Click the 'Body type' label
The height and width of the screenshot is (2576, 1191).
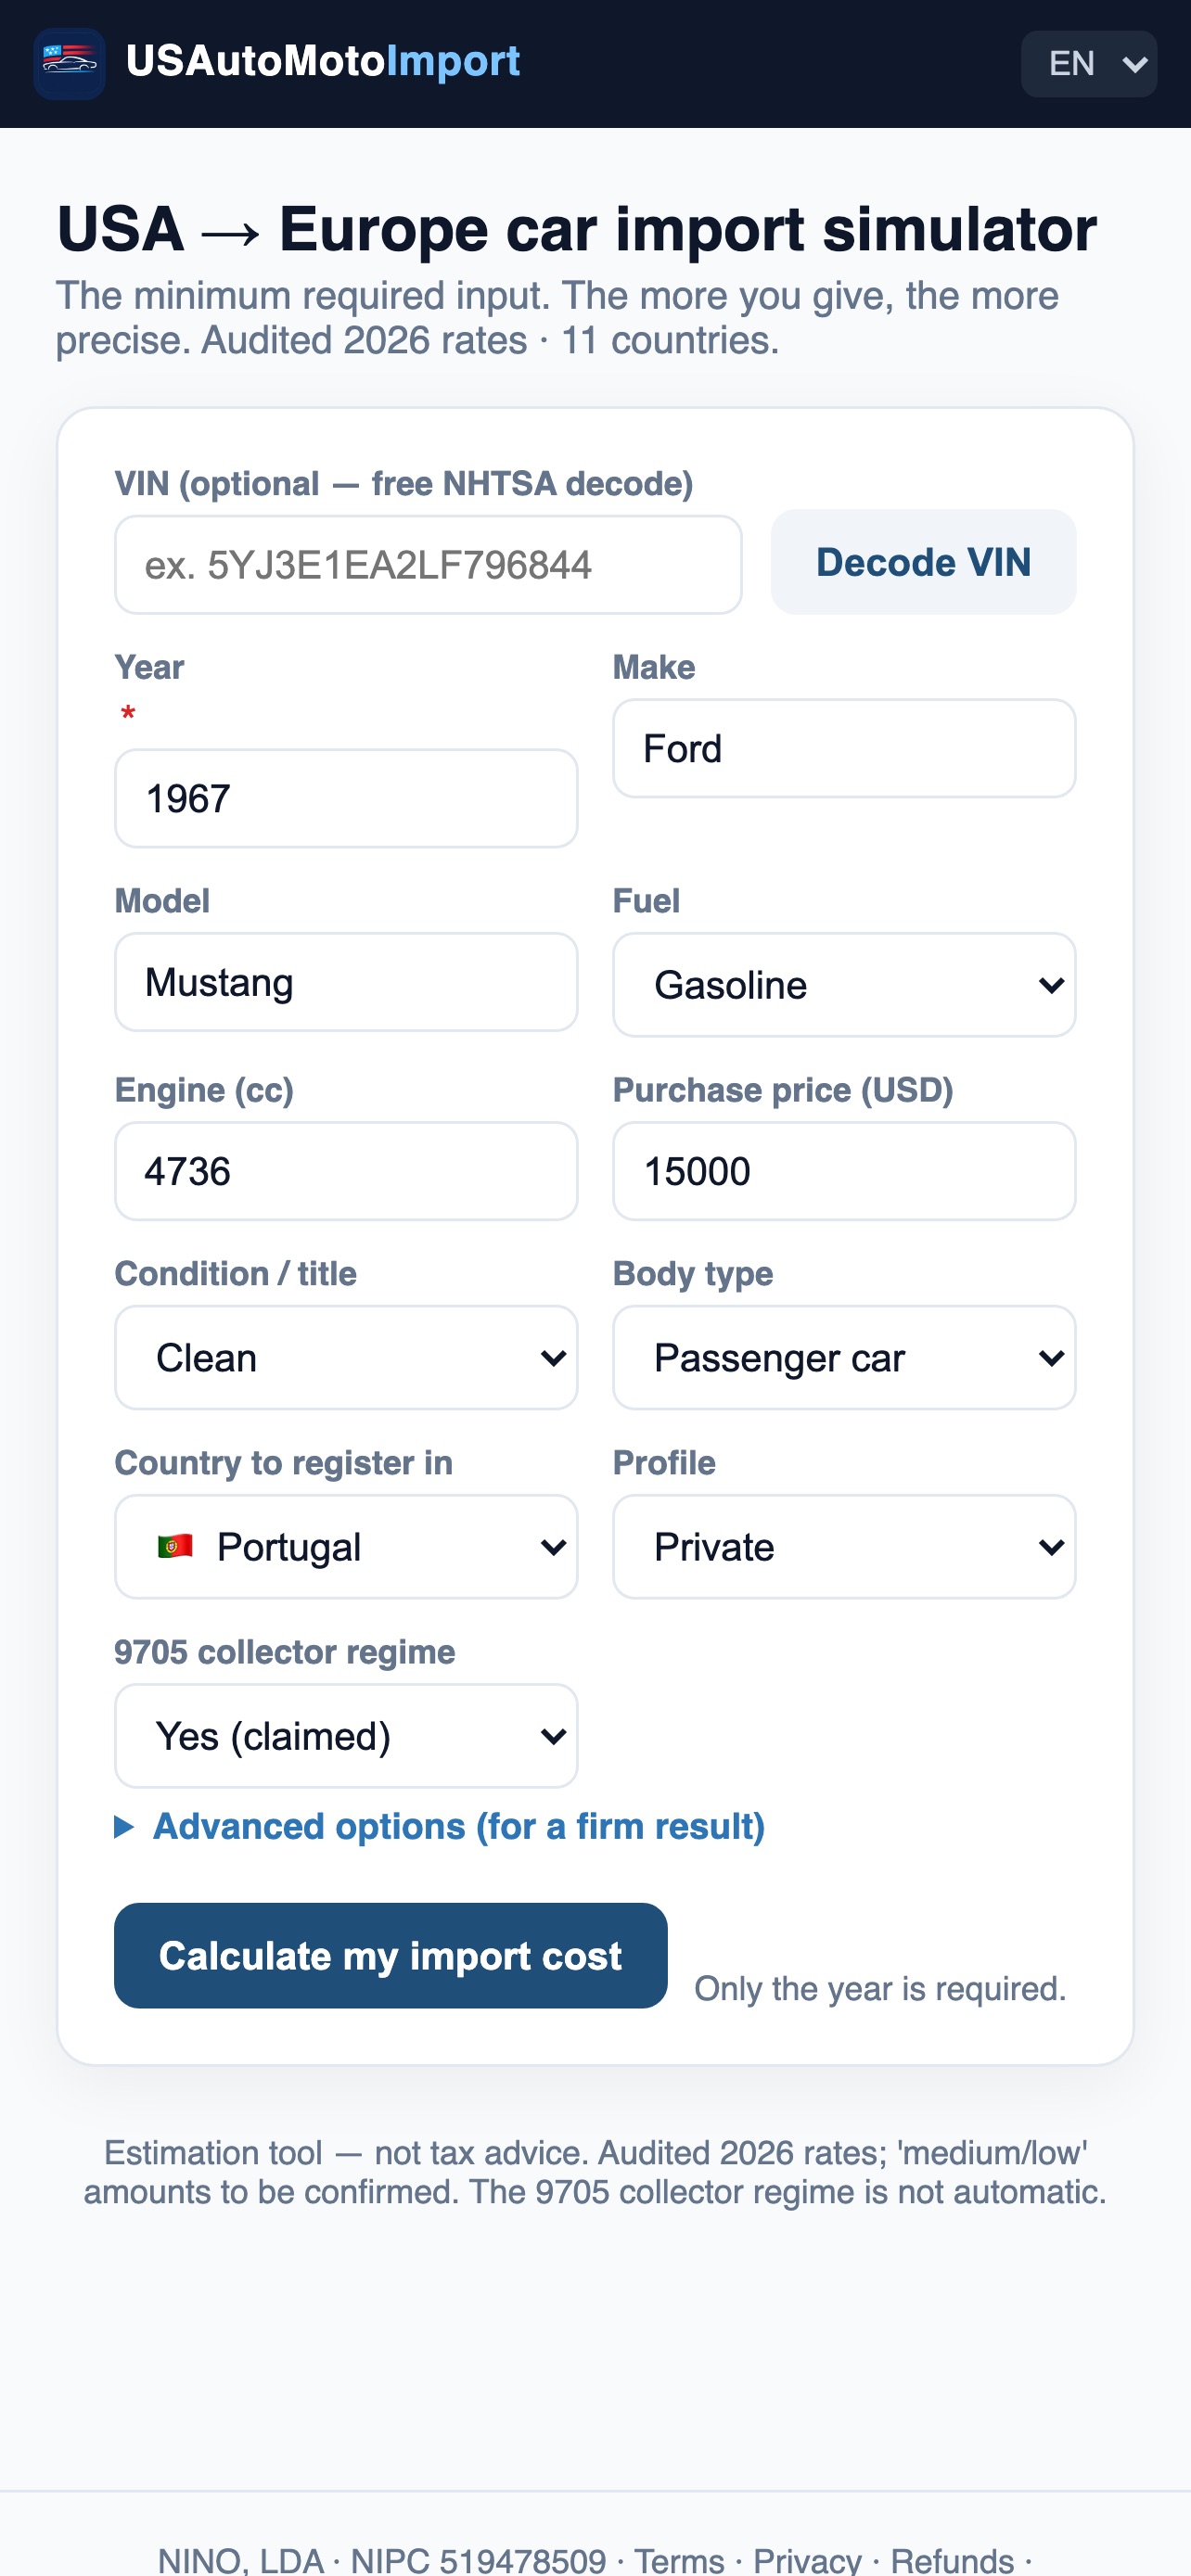[x=693, y=1274]
